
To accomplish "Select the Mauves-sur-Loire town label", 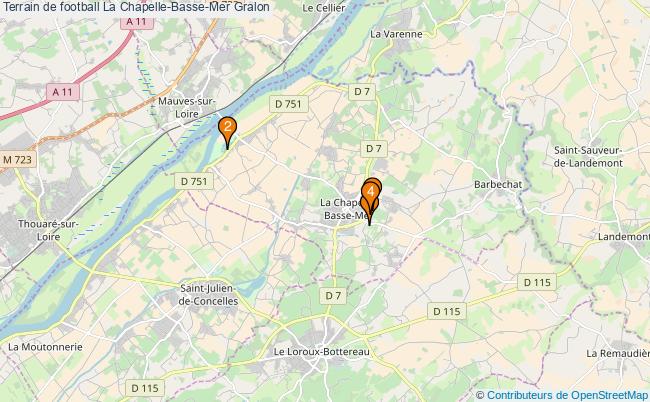I will 187,107.
